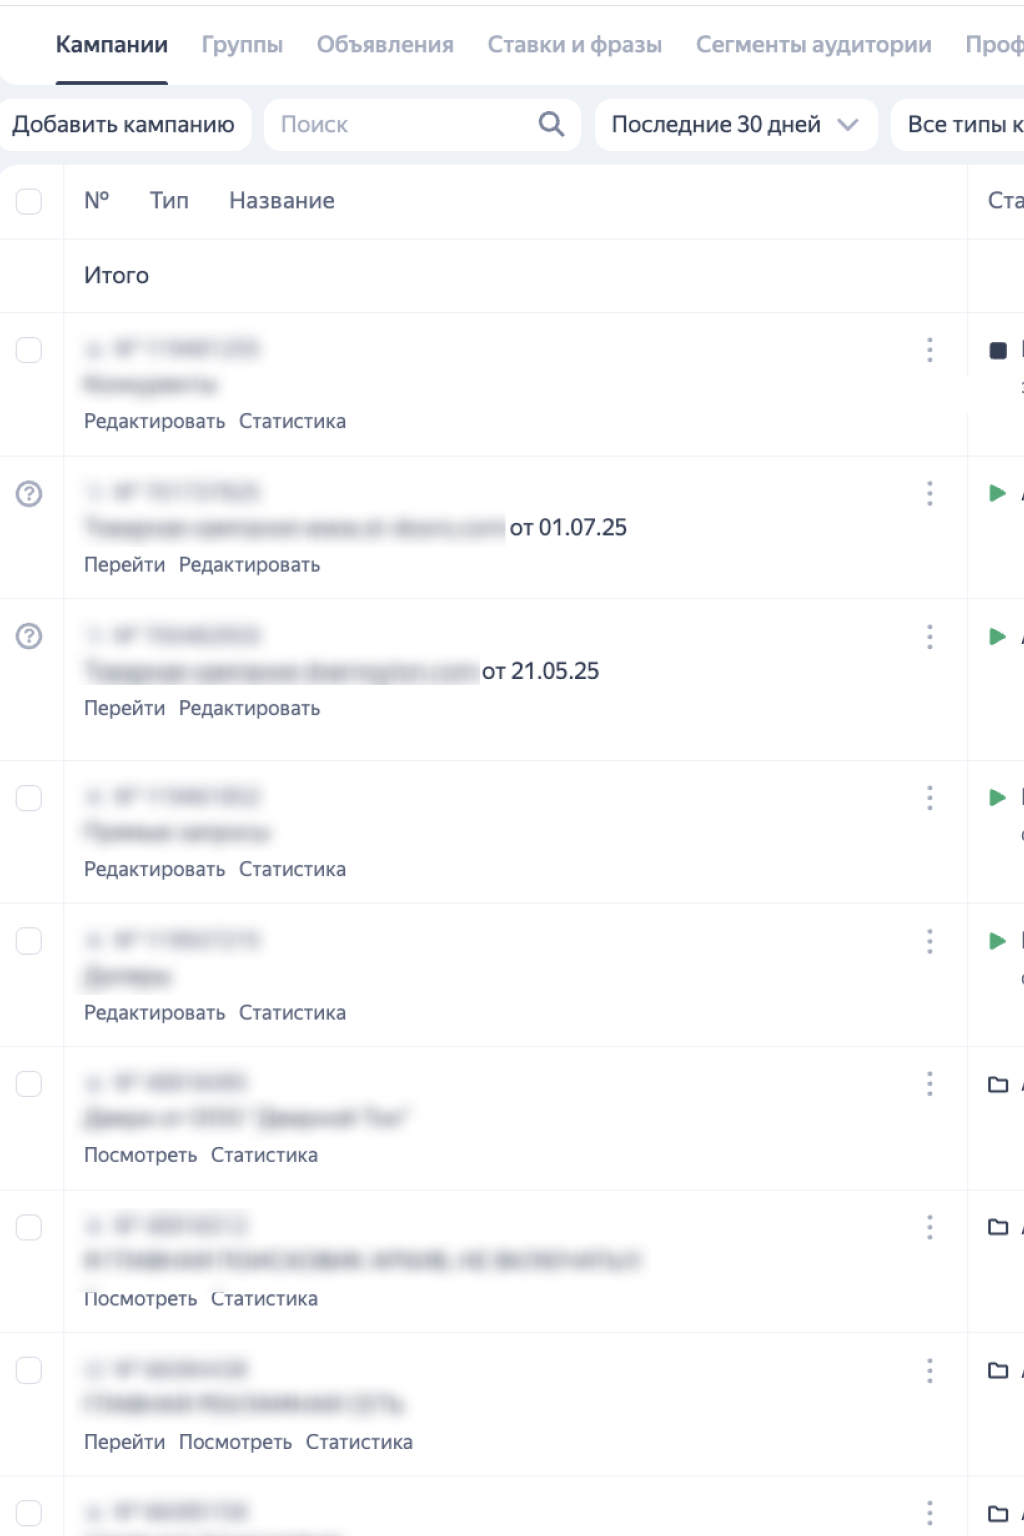Click the Добавить кампанию button
The image size is (1024, 1536).
123,125
